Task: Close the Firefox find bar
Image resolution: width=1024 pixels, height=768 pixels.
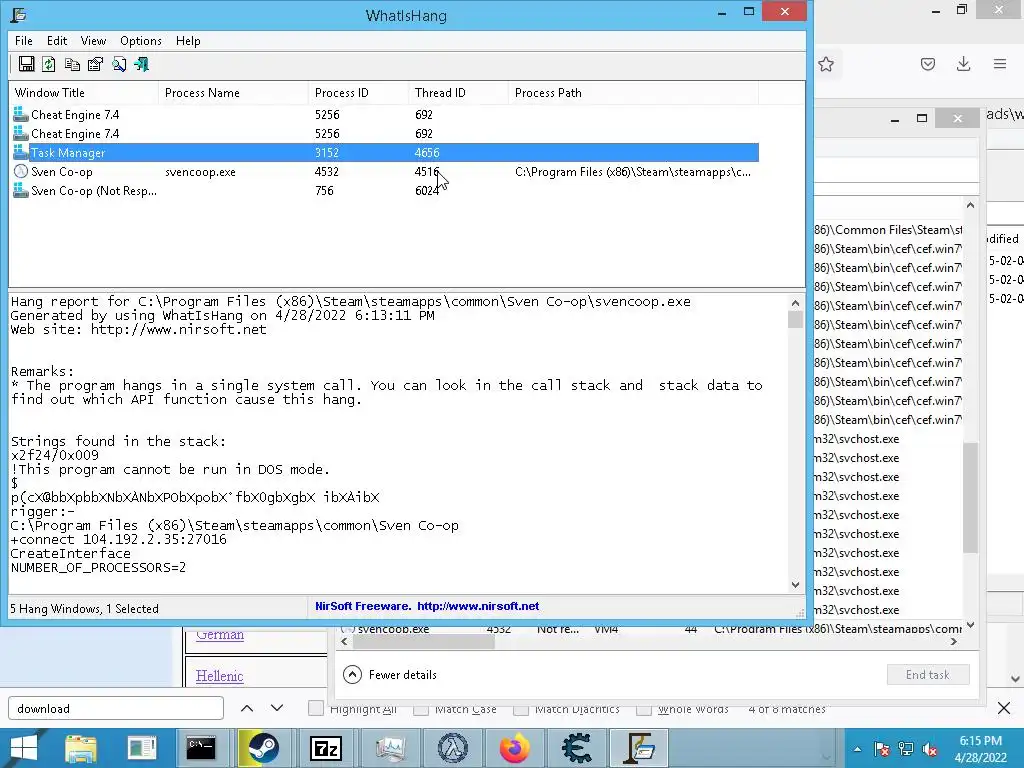Action: (1004, 708)
